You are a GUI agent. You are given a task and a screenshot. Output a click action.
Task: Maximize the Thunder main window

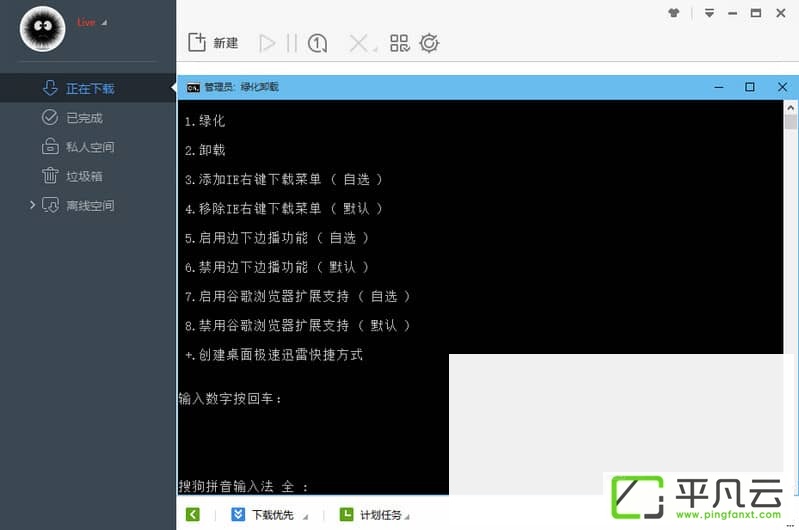[756, 13]
